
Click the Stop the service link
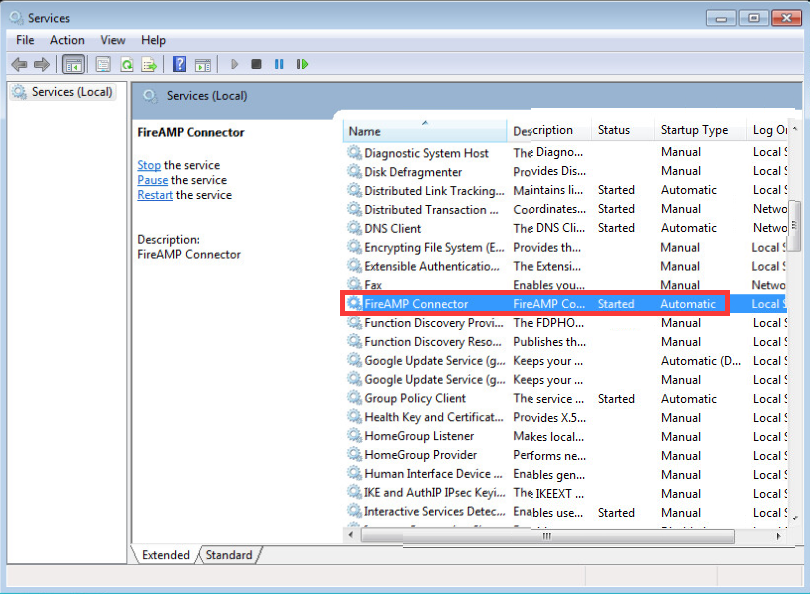[149, 165]
